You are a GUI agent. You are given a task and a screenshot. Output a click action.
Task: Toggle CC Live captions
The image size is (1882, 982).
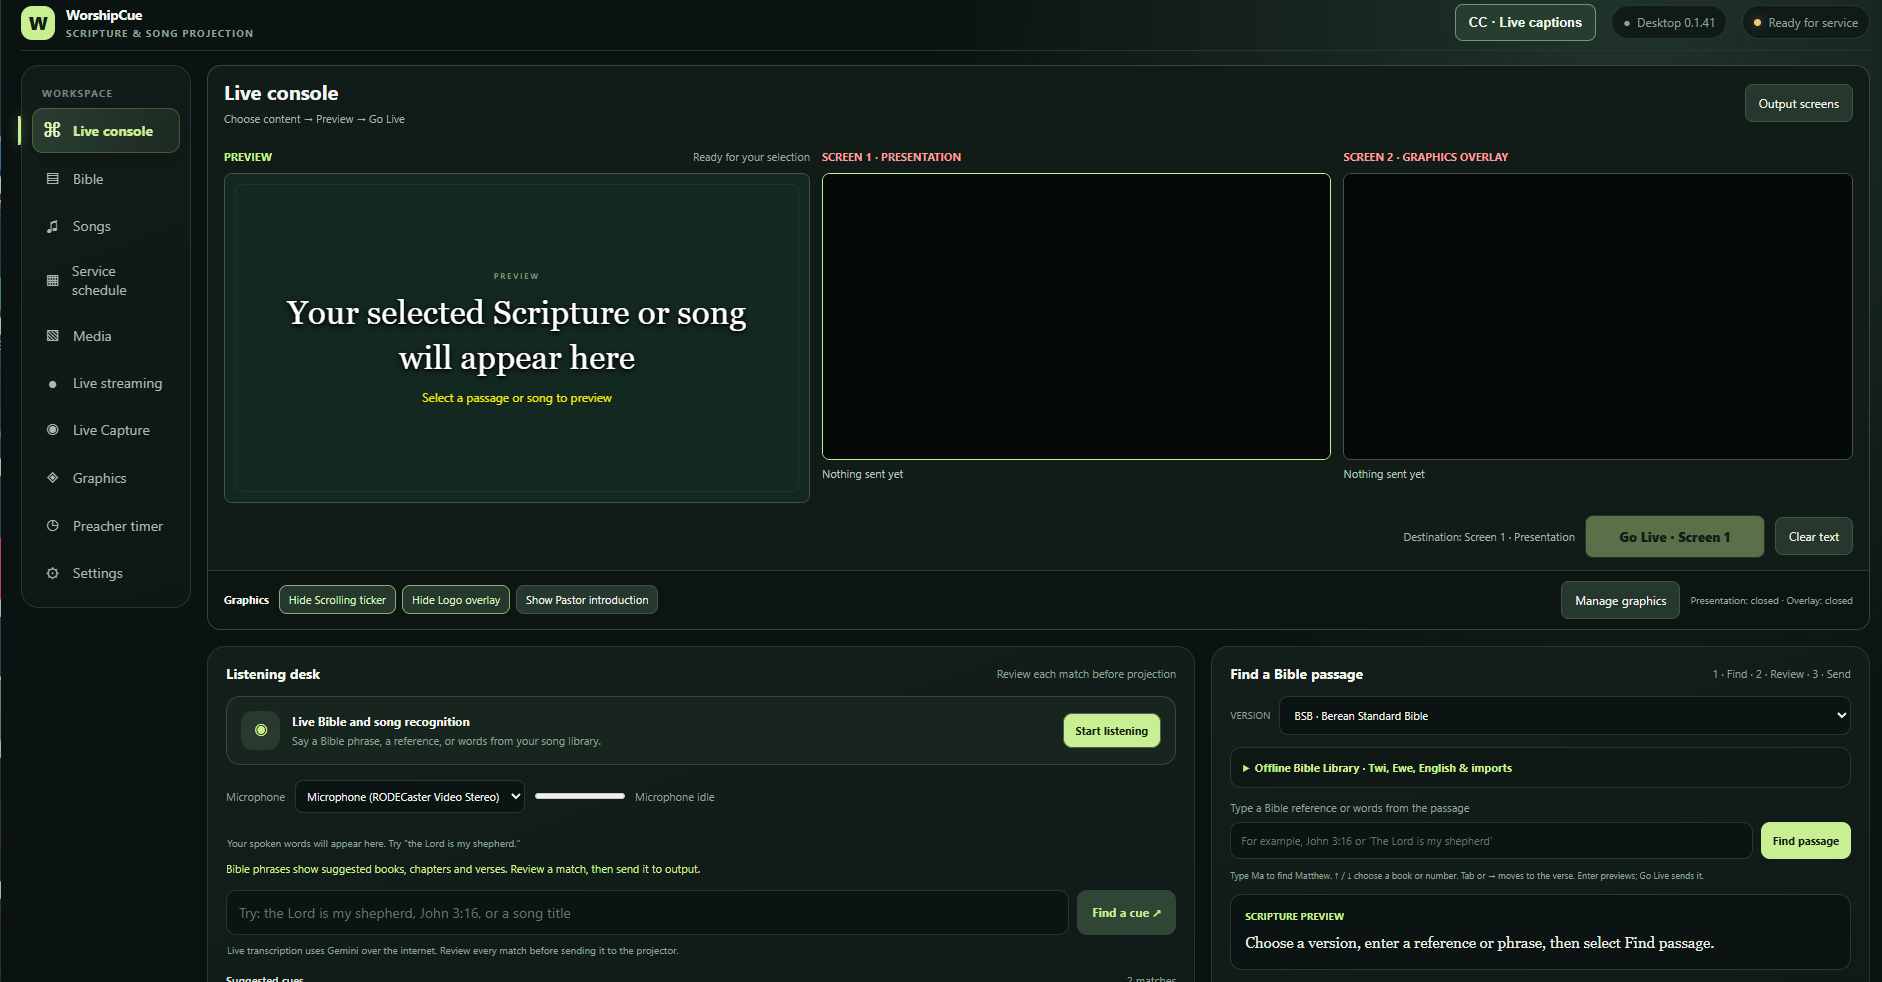click(x=1525, y=22)
